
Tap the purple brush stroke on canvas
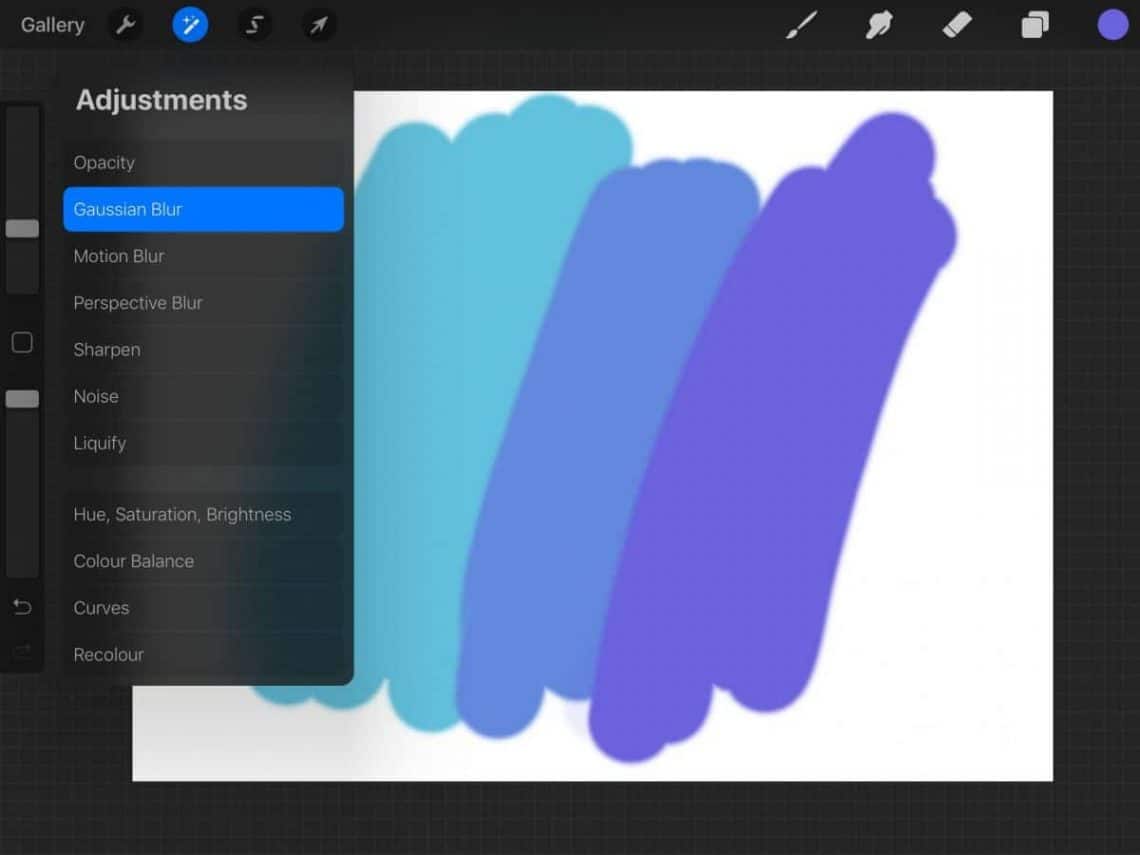(771, 436)
